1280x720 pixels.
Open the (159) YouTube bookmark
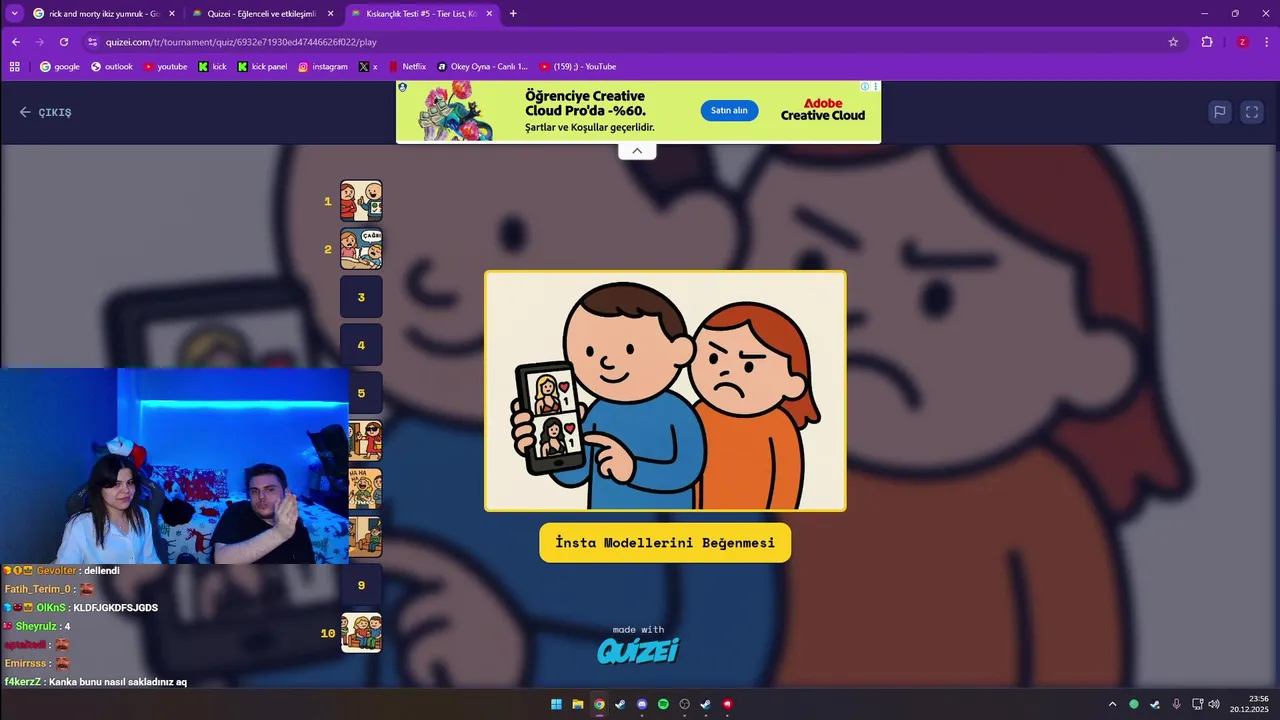click(578, 67)
